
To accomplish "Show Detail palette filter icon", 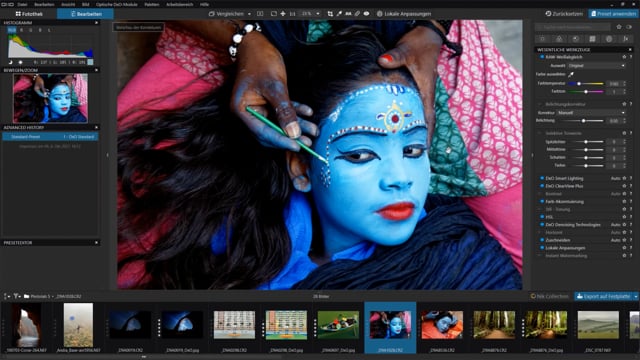I will tap(576, 39).
